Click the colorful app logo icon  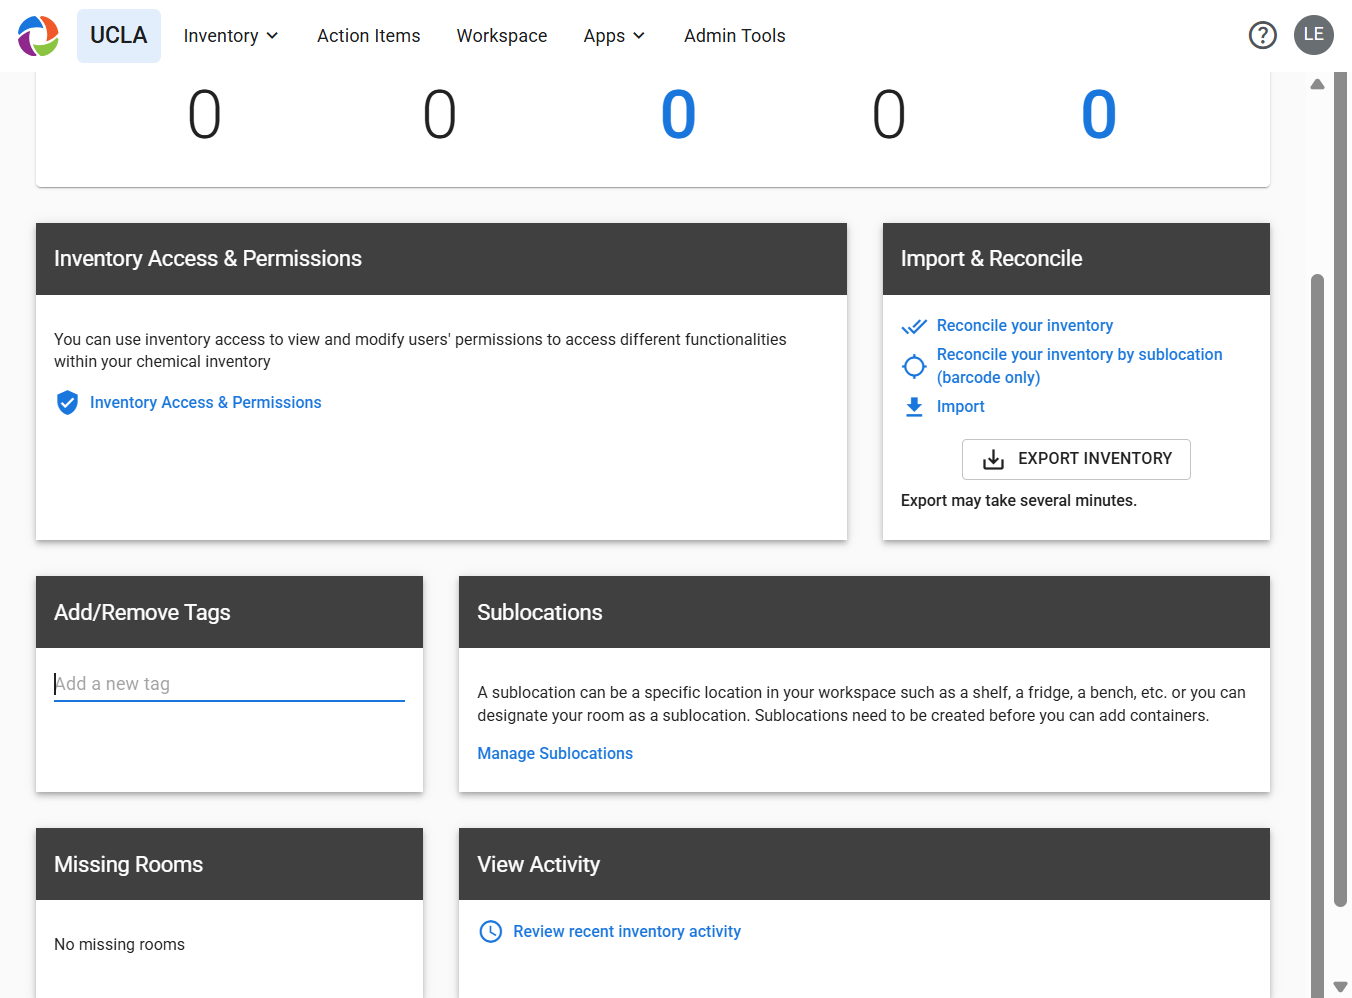point(38,36)
